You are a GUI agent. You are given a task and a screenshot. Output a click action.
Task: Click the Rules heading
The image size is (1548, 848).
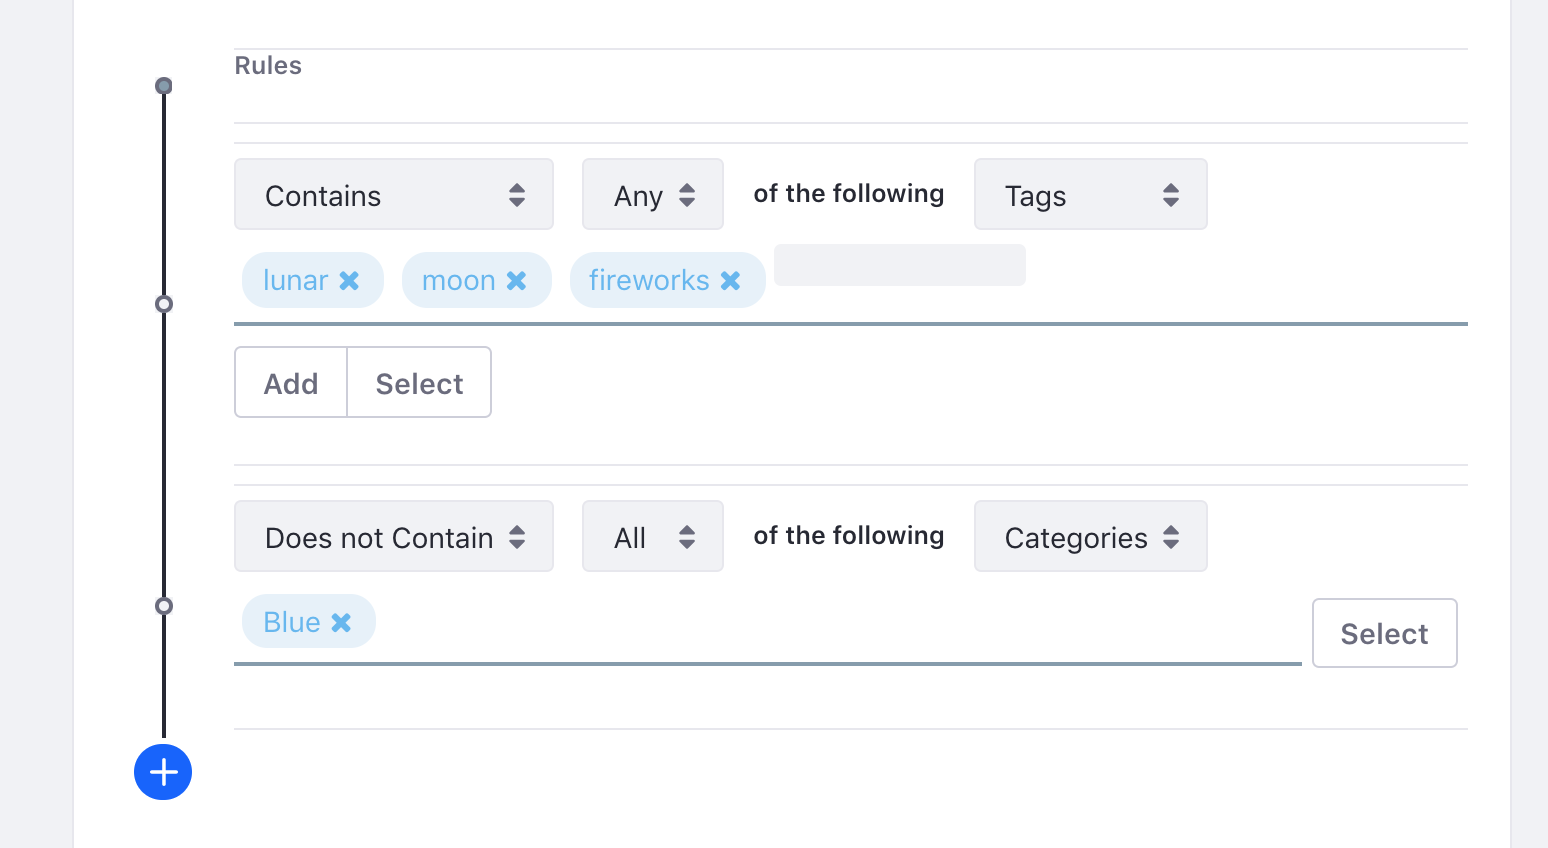(x=268, y=66)
